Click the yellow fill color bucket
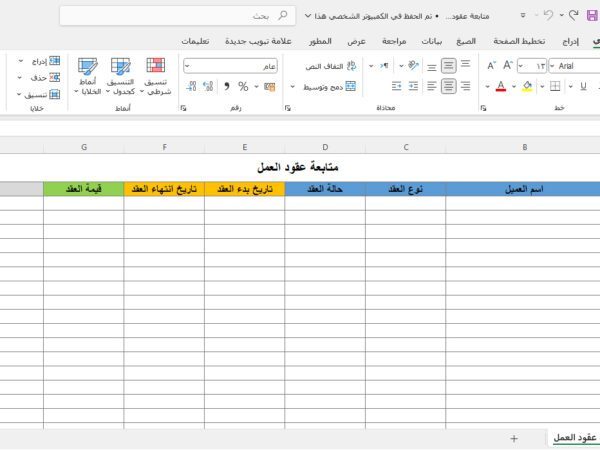Viewport: 600px width, 450px height. 527,86
